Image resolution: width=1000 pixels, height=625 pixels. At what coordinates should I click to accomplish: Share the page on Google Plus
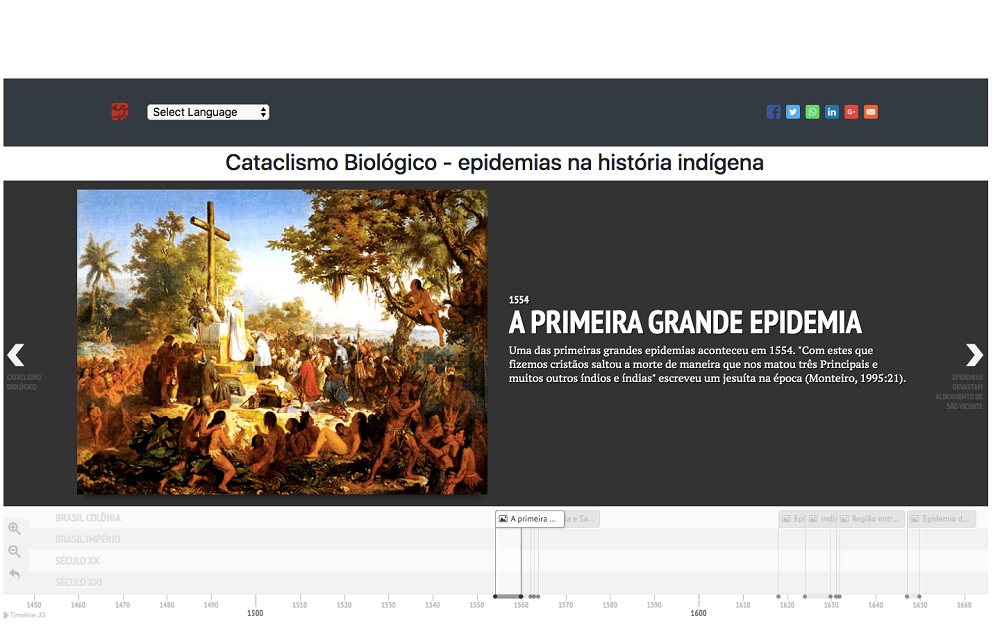(851, 112)
